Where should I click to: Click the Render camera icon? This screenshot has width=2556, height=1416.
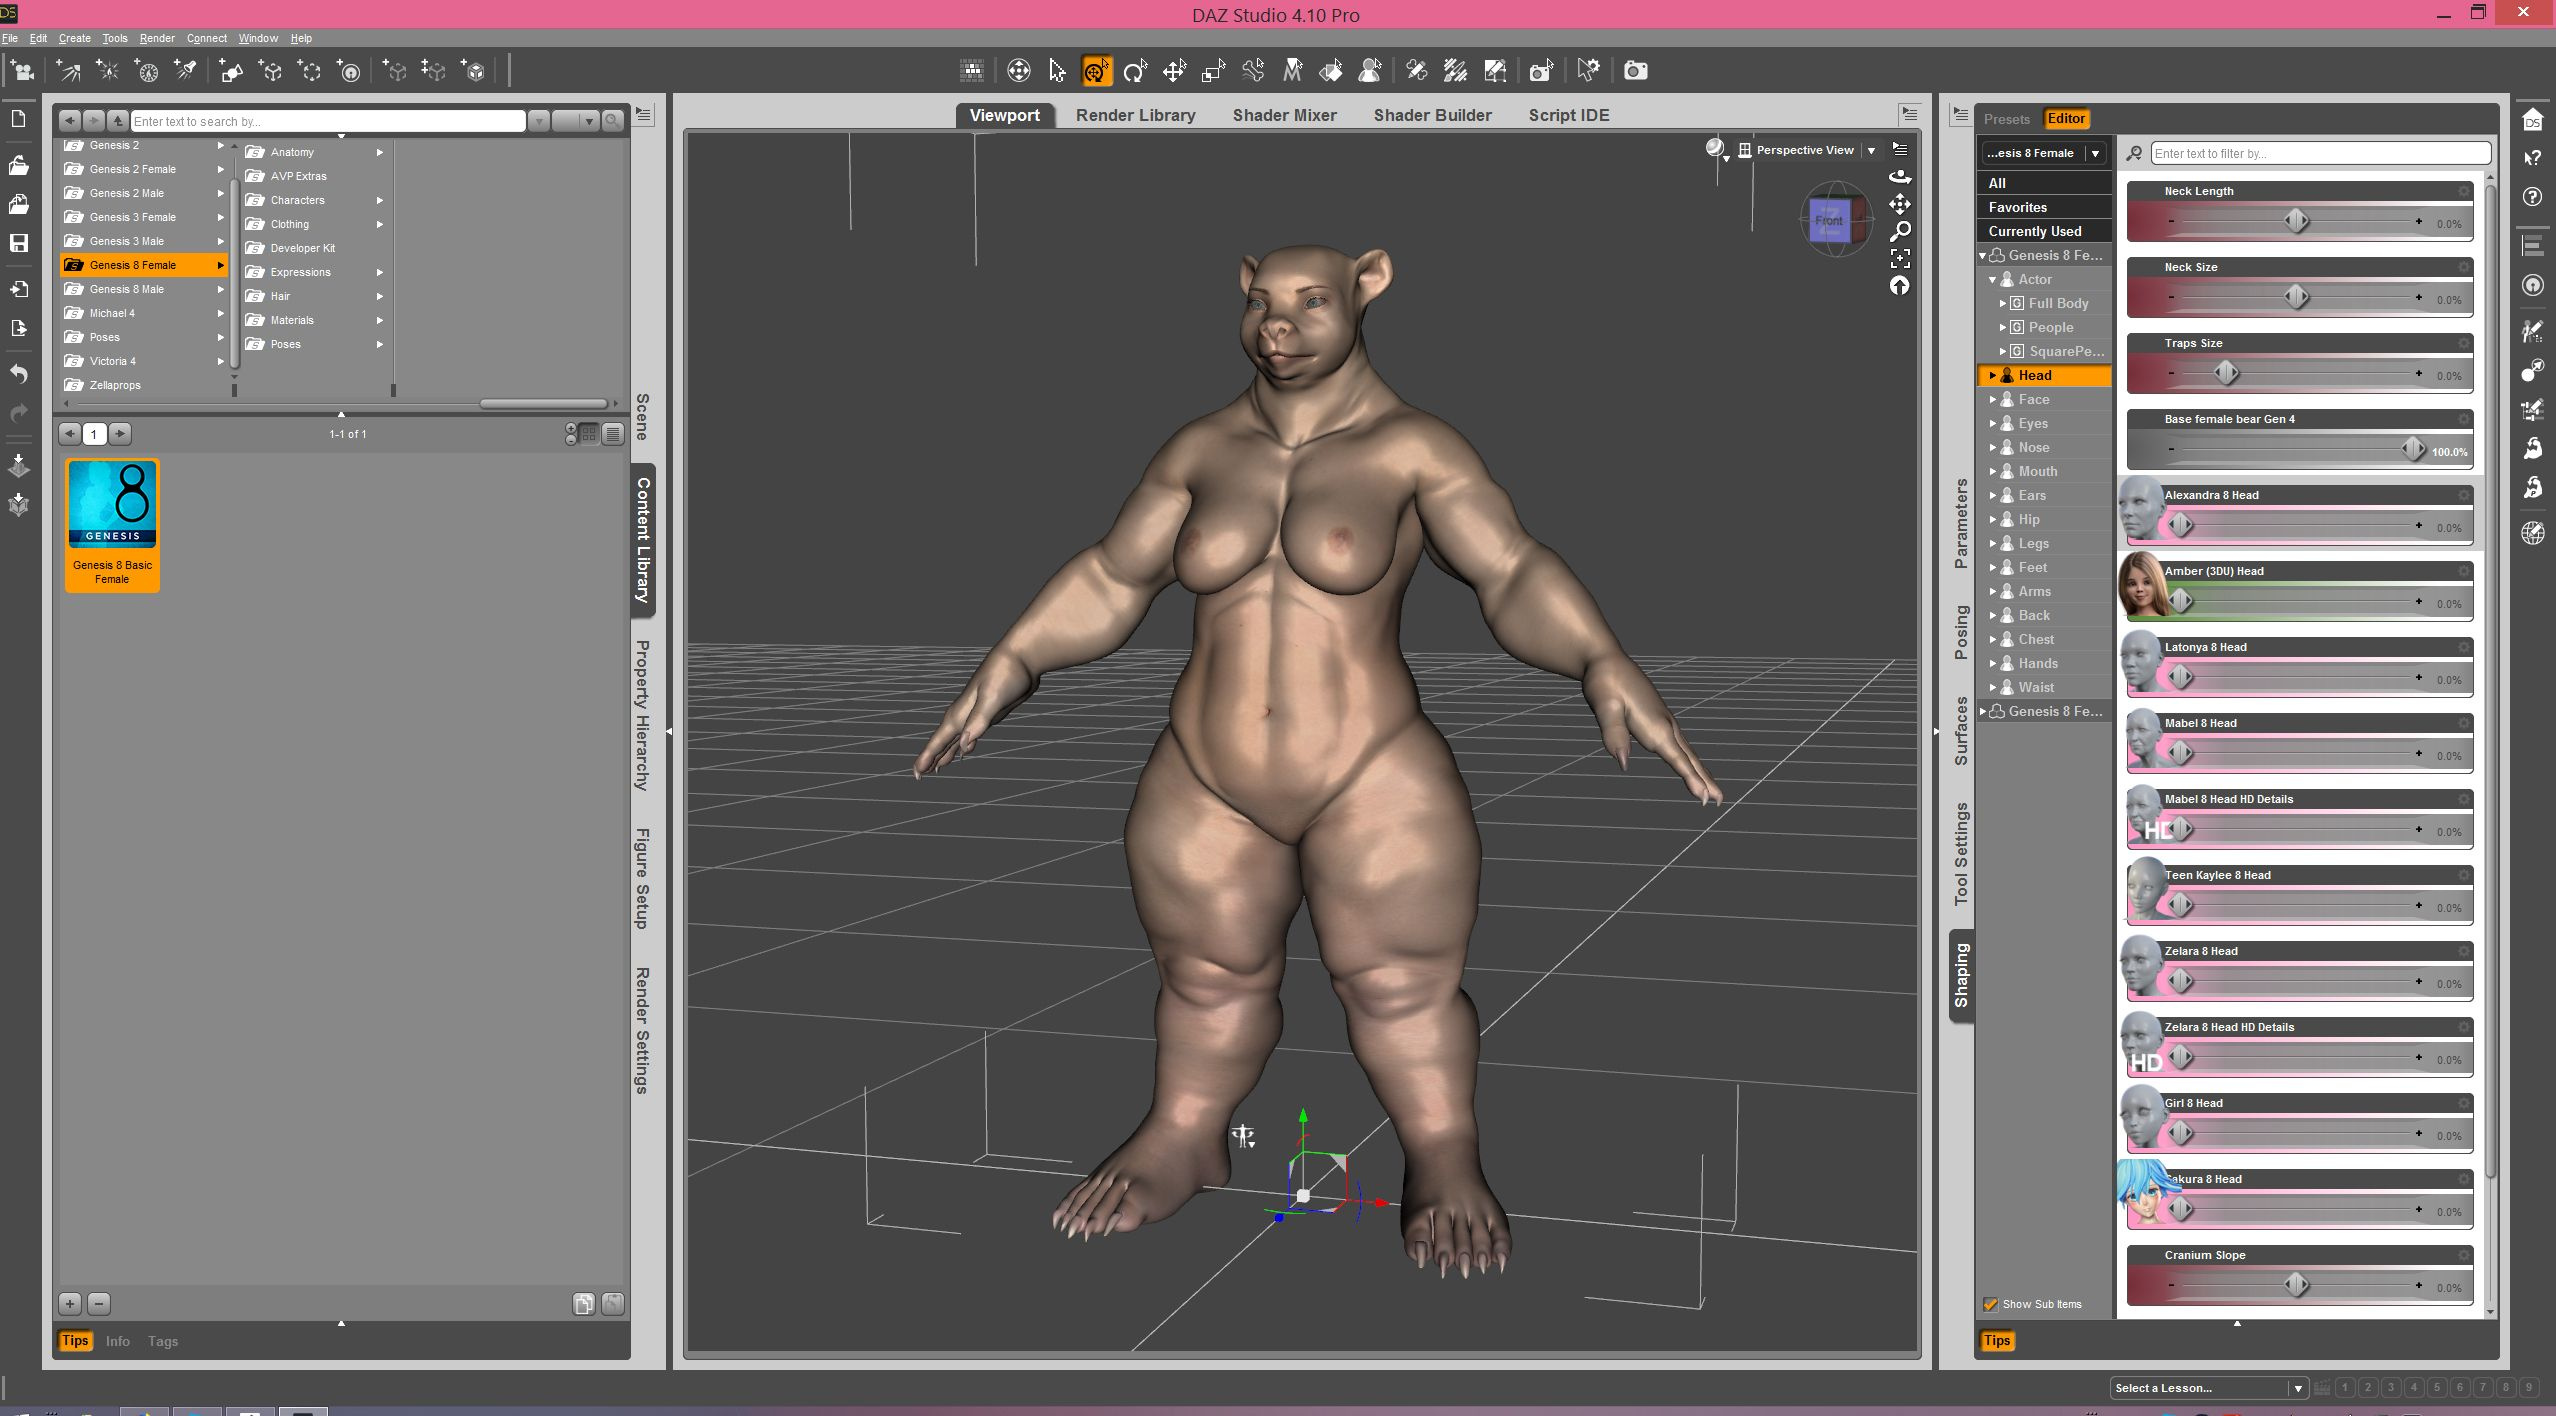[x=1635, y=71]
